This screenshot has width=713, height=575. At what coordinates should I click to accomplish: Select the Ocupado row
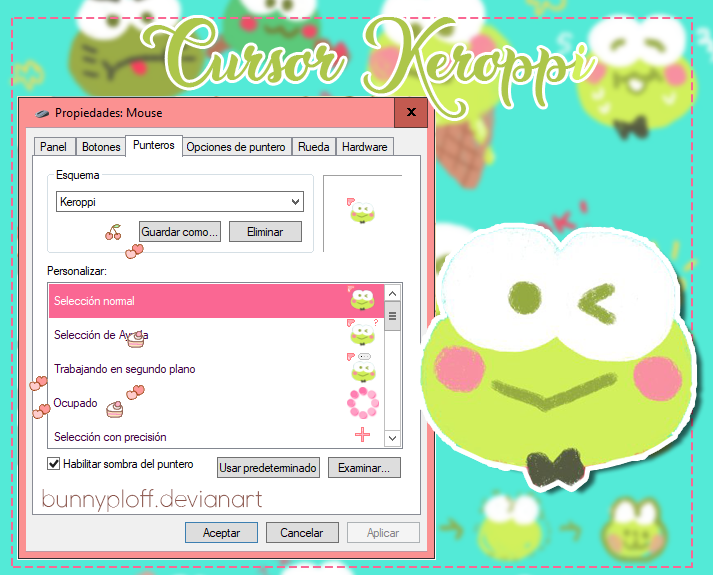tap(216, 403)
